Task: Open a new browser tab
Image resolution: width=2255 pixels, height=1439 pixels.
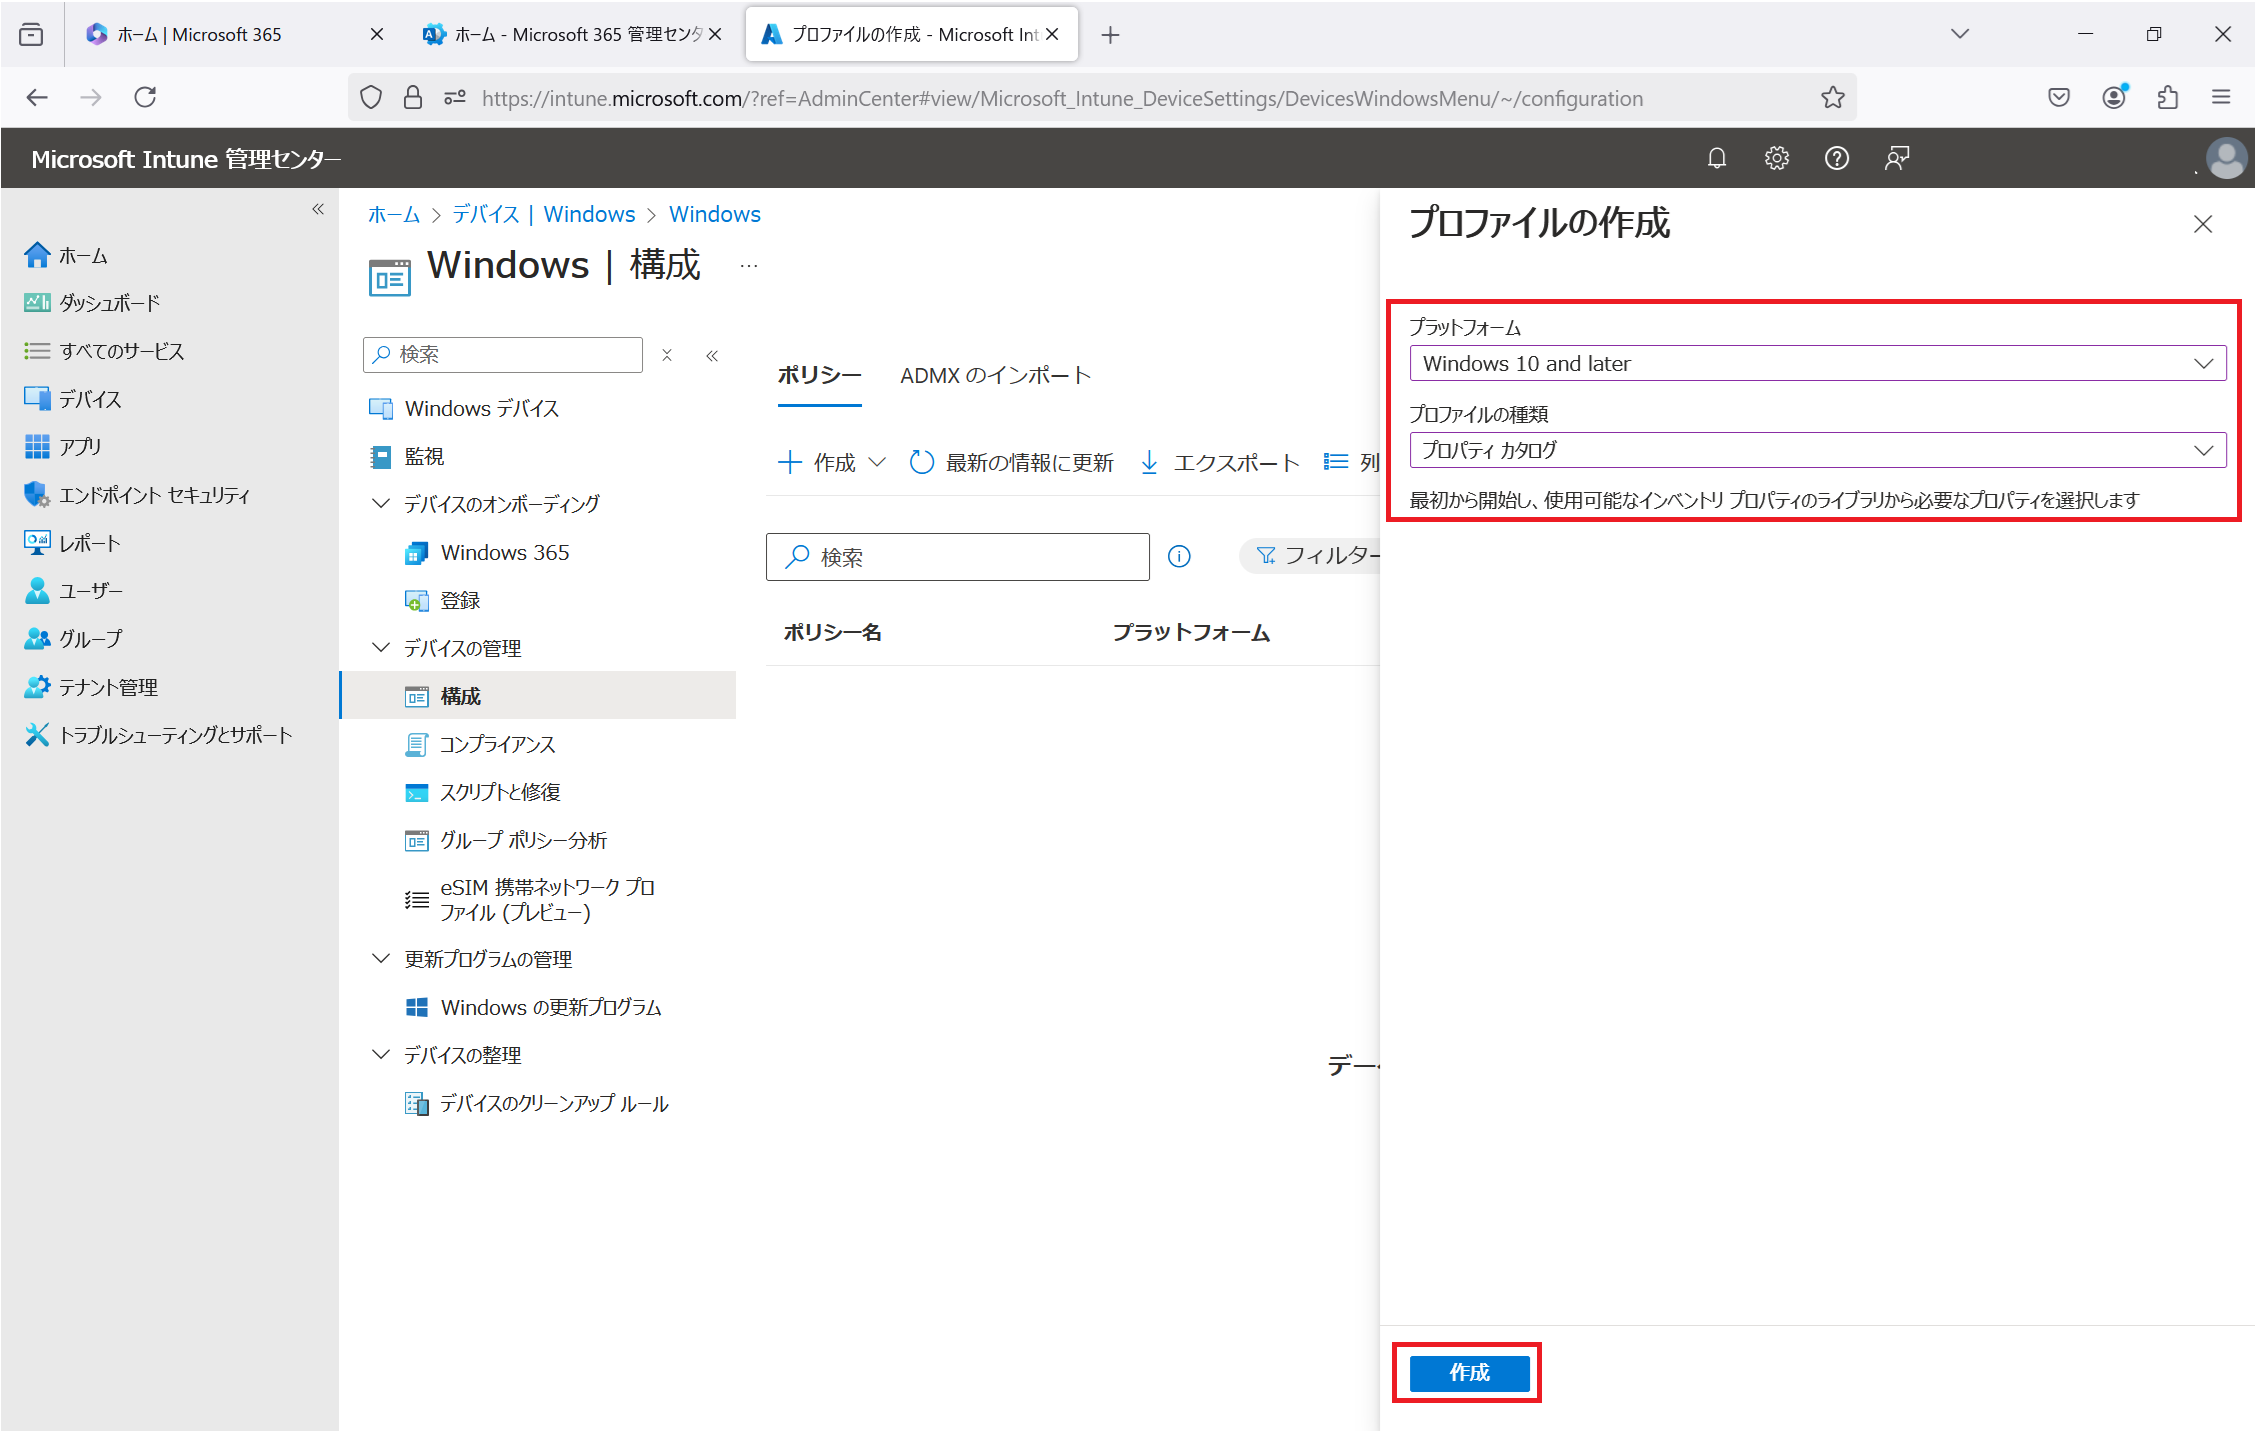Action: (x=1110, y=35)
